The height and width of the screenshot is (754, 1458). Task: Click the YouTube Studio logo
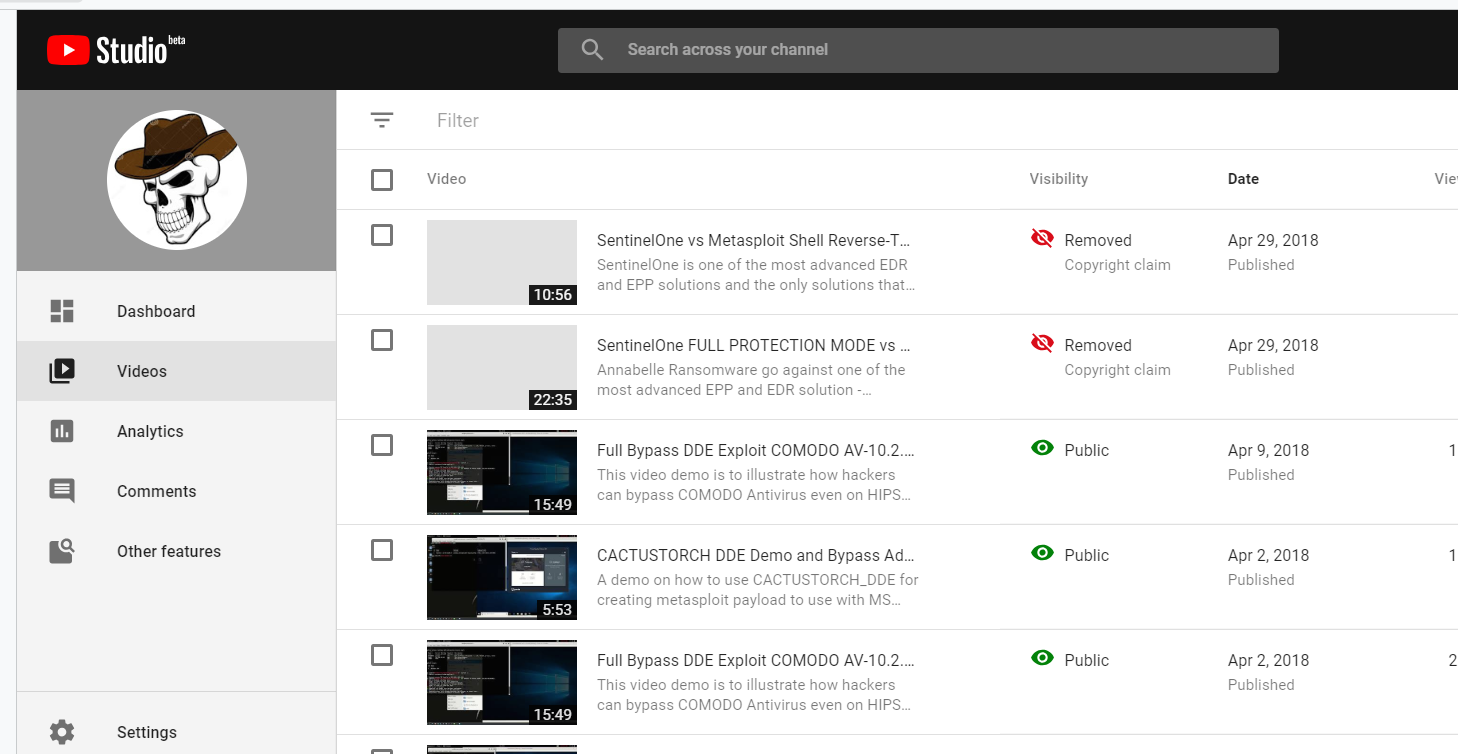(x=116, y=50)
